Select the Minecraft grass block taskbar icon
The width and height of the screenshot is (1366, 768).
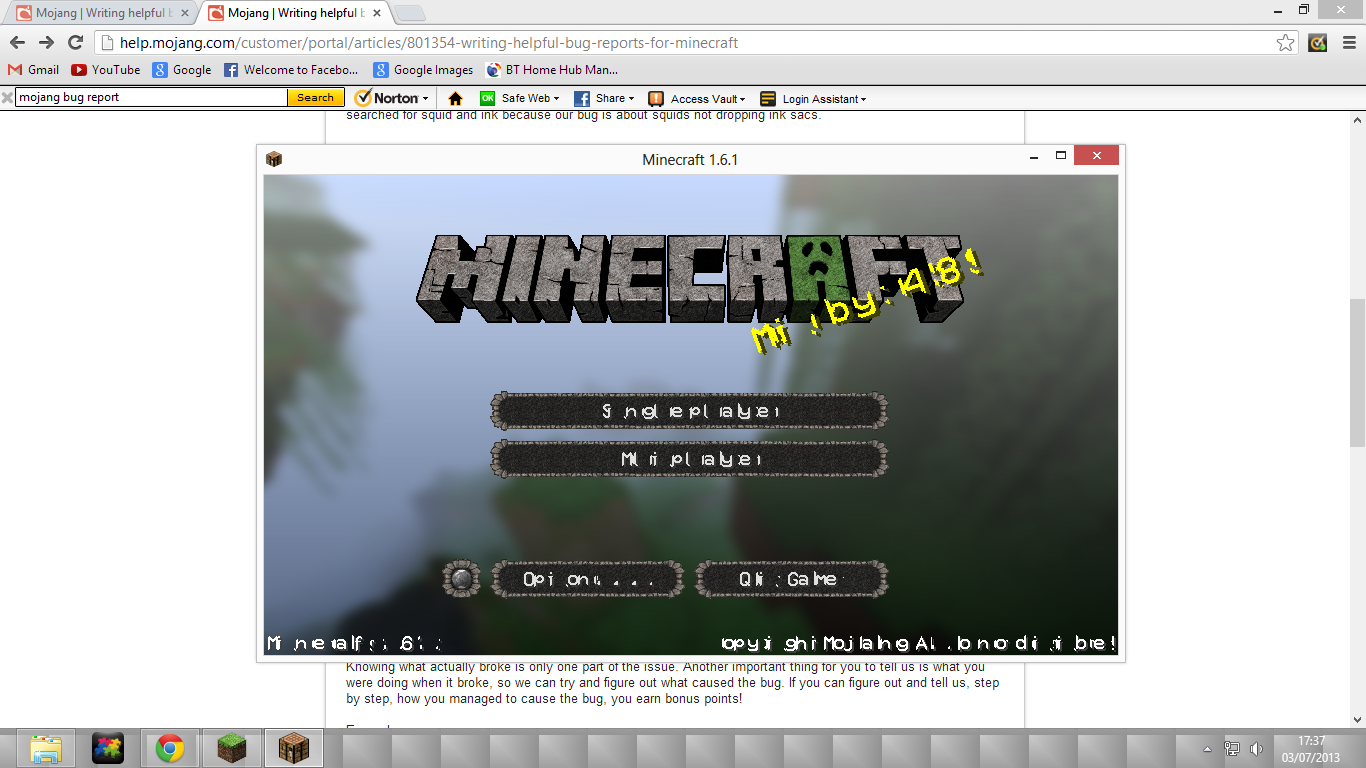[x=231, y=748]
